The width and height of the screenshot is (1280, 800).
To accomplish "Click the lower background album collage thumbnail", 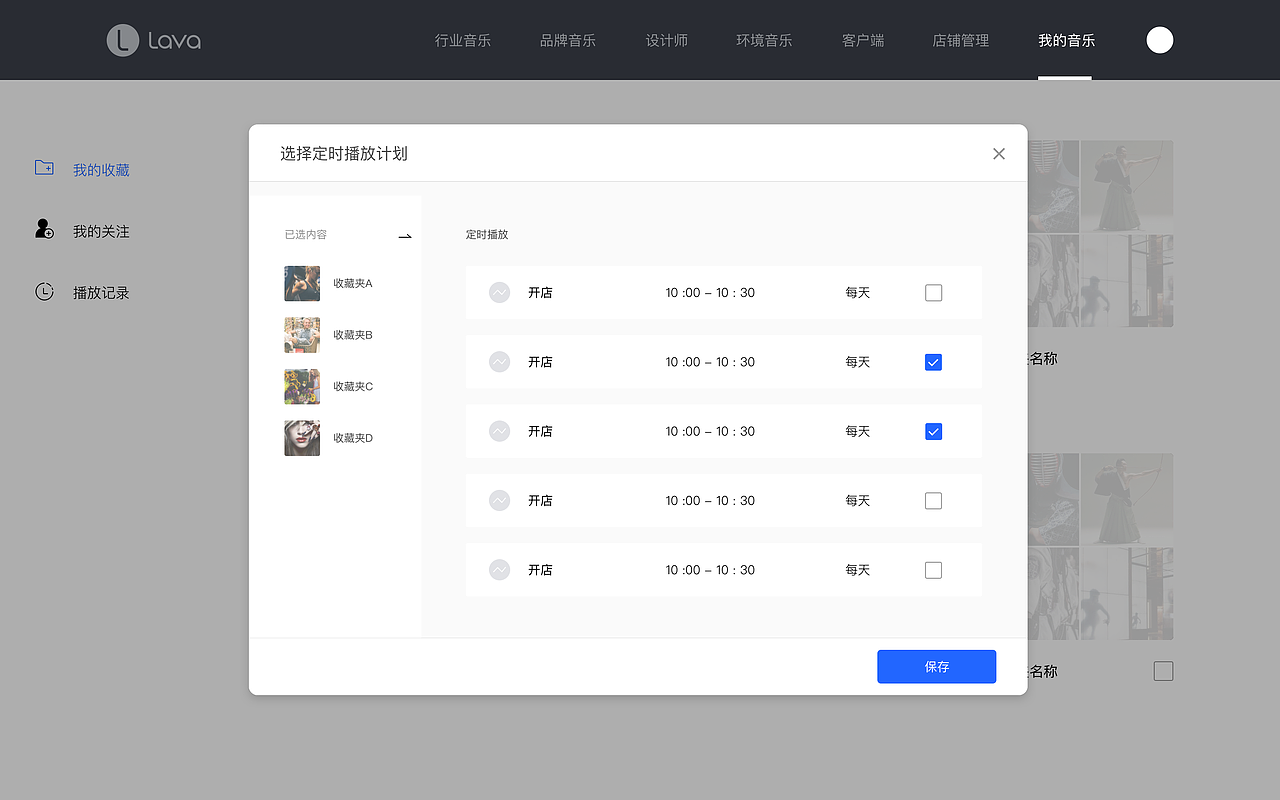I will tap(1100, 546).
